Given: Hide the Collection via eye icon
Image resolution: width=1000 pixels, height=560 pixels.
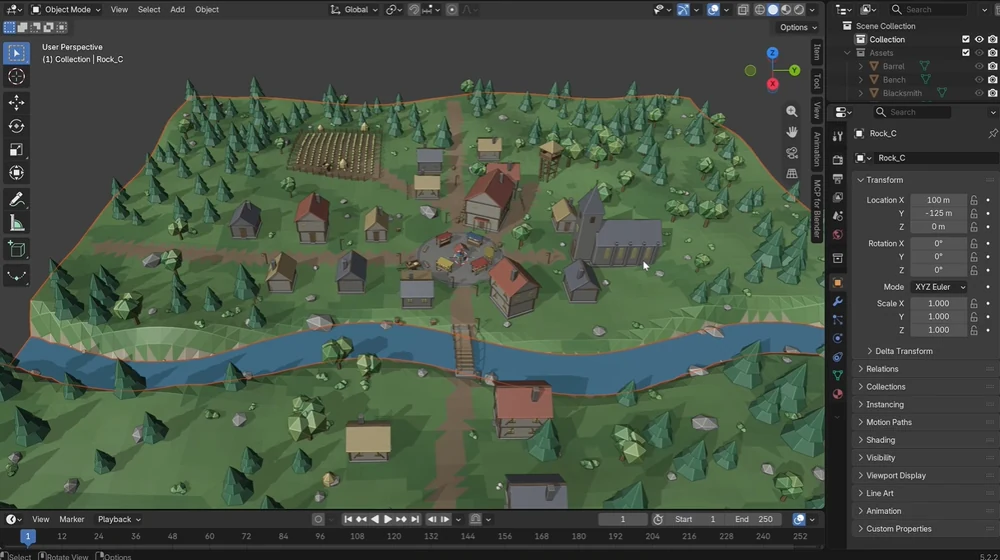Looking at the screenshot, I should point(979,40).
